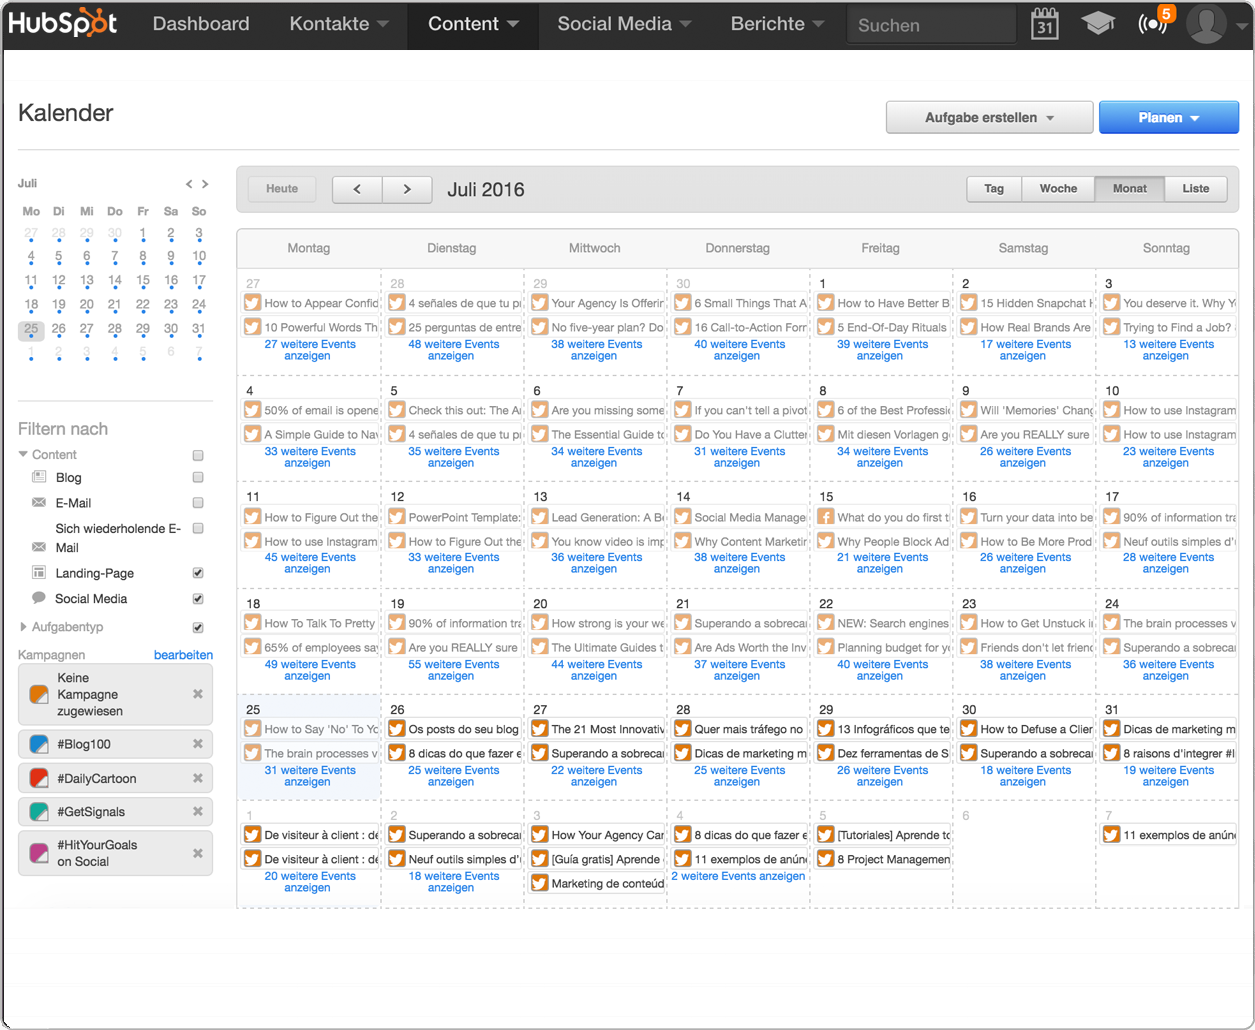Image resolution: width=1255 pixels, height=1030 pixels.
Task: Open the Planen dropdown button
Action: (1168, 118)
